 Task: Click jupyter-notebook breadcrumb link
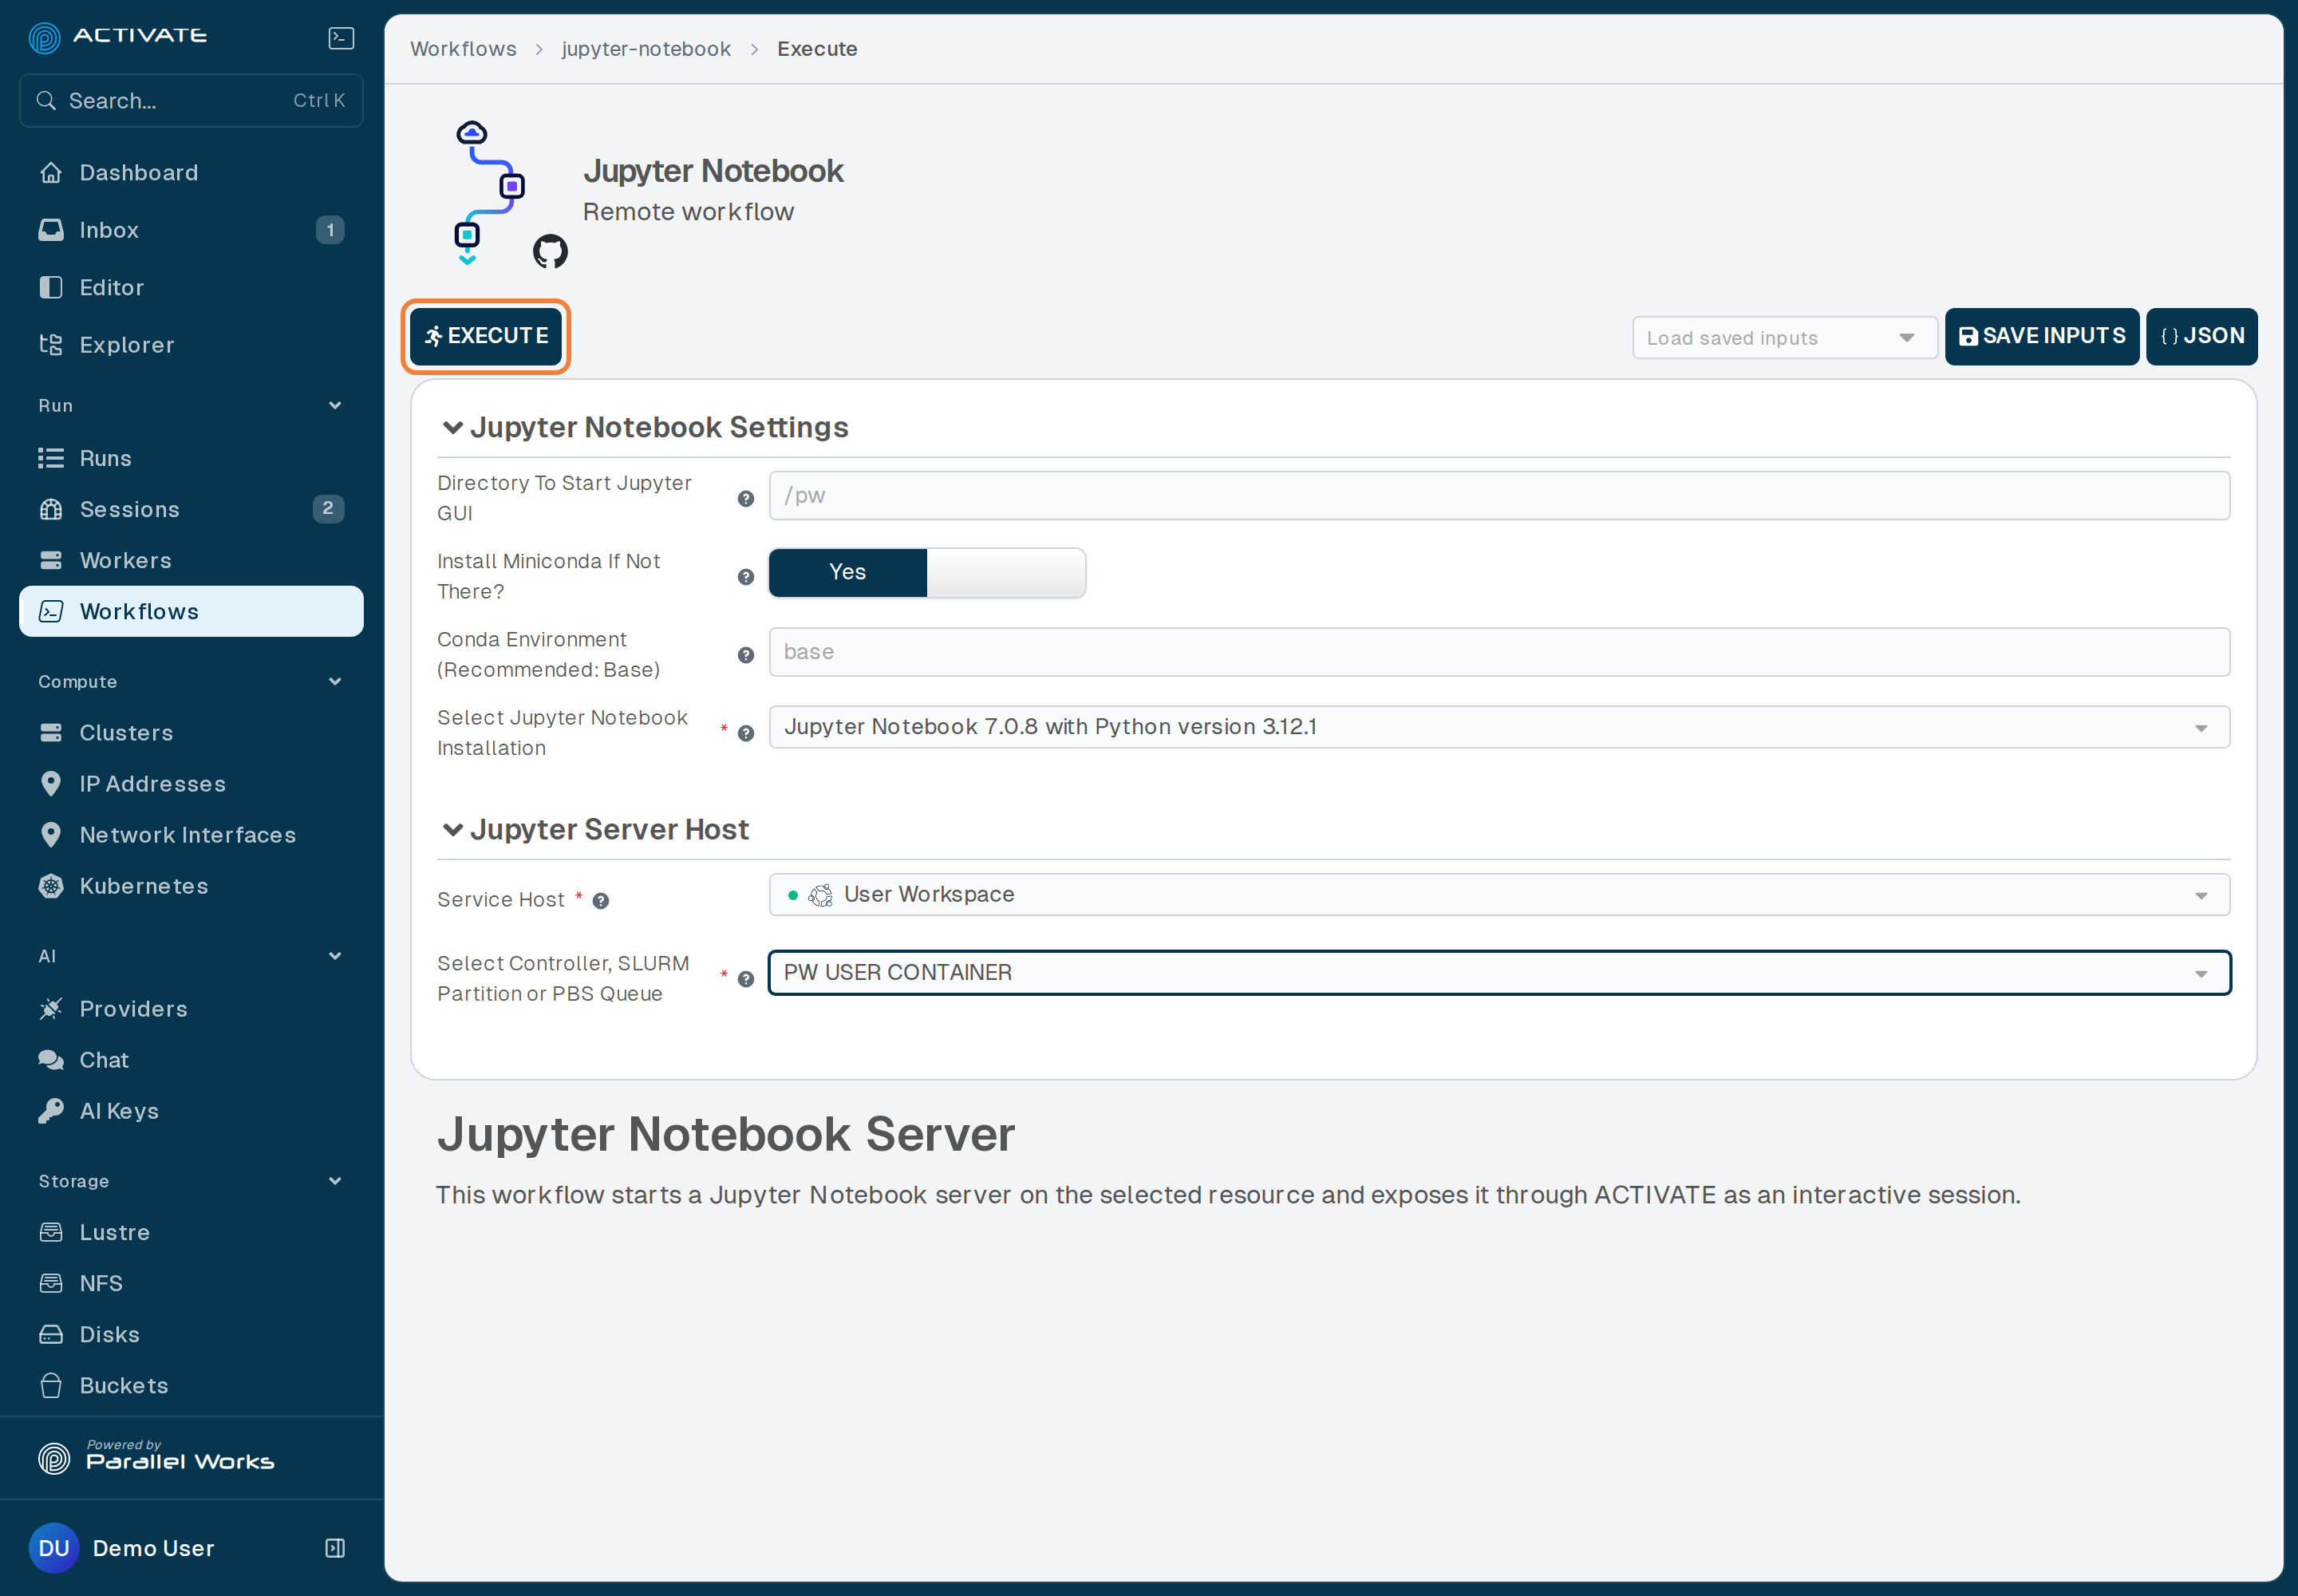646,49
